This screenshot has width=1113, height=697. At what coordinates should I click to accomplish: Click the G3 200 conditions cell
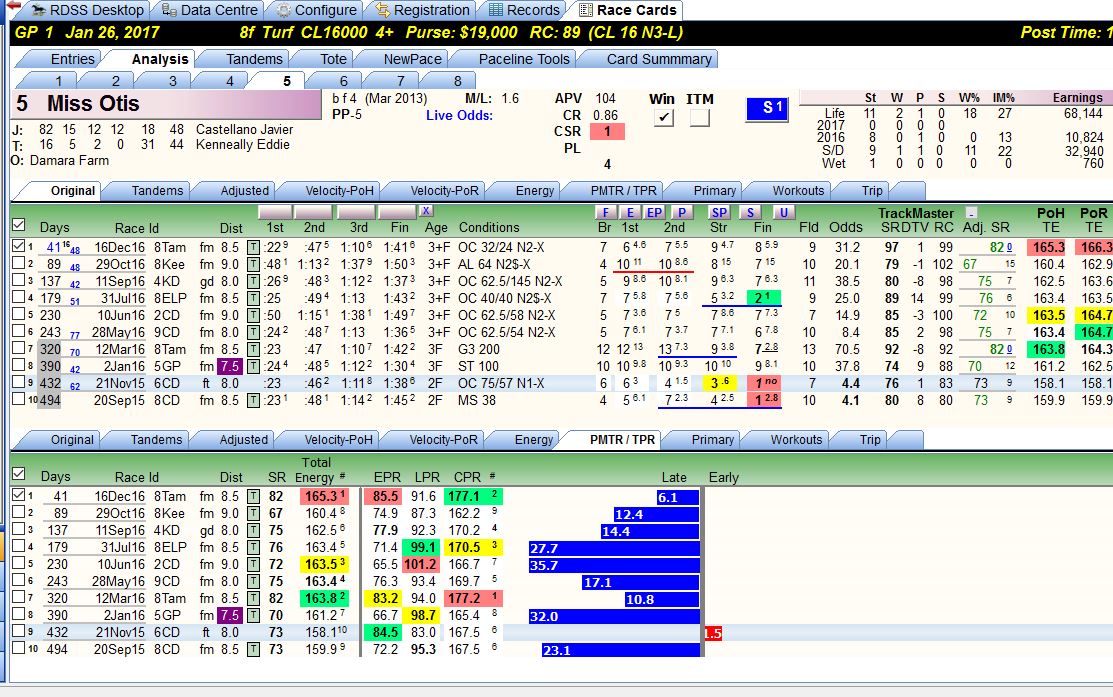(x=478, y=349)
